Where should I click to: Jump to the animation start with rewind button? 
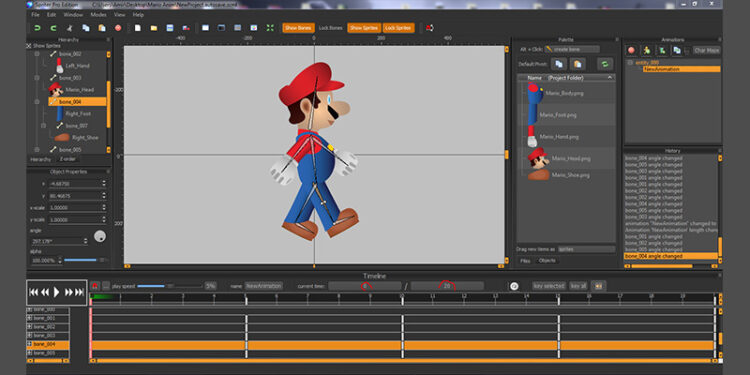33,292
